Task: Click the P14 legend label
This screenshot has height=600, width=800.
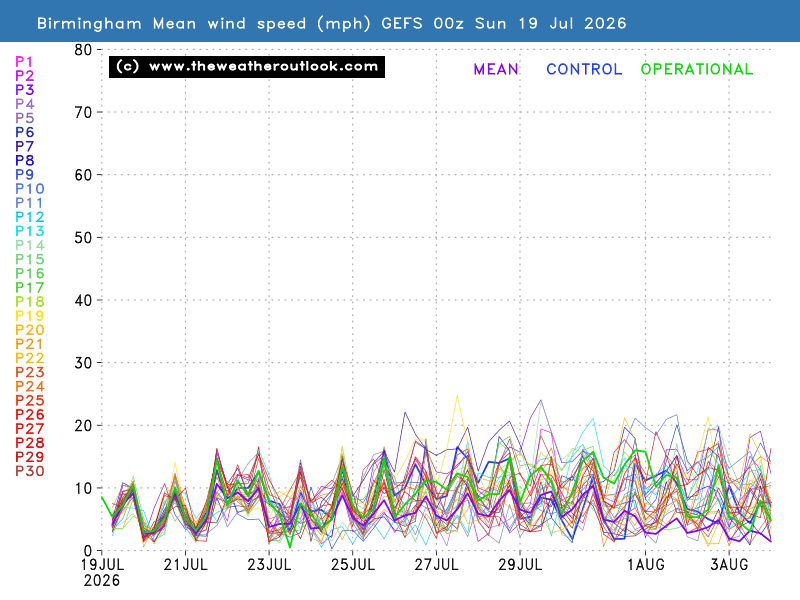Action: click(x=30, y=245)
